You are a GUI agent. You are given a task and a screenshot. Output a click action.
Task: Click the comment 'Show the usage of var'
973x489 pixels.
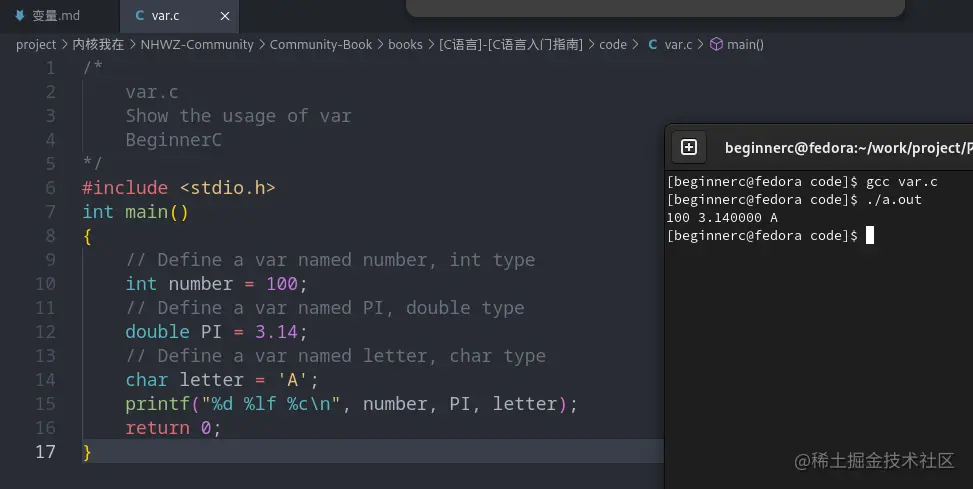pos(238,116)
